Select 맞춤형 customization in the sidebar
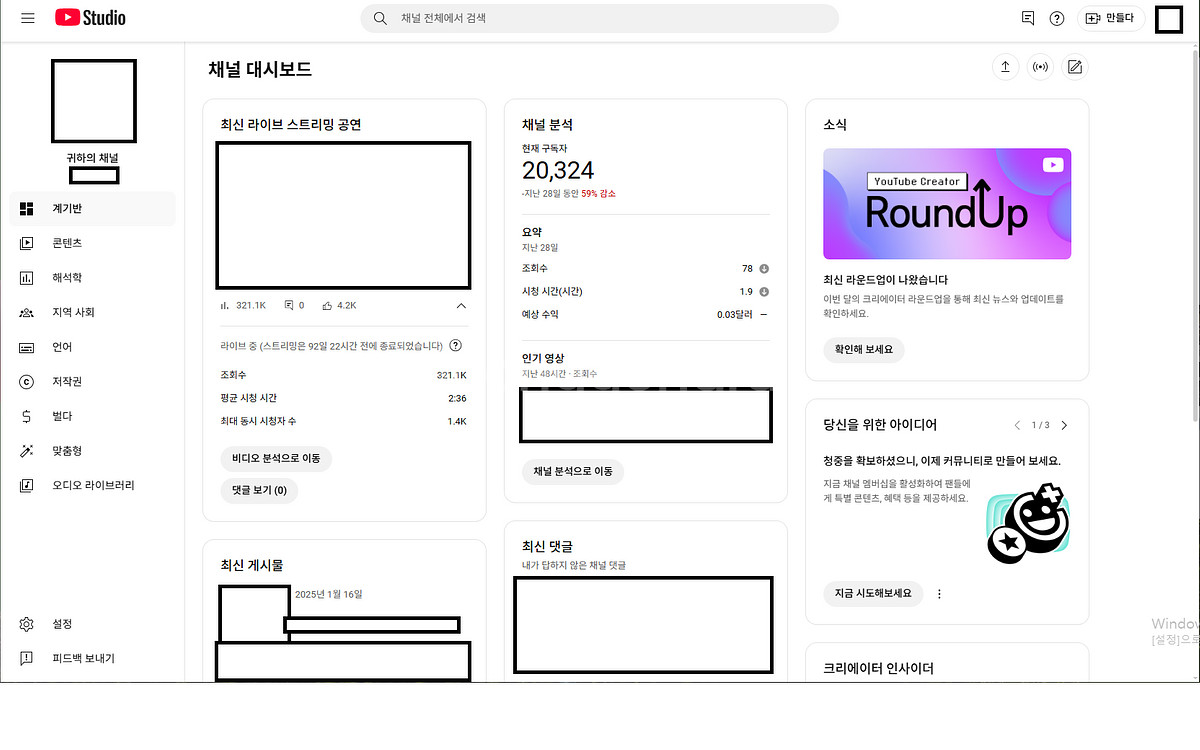1200x750 pixels. coord(93,451)
